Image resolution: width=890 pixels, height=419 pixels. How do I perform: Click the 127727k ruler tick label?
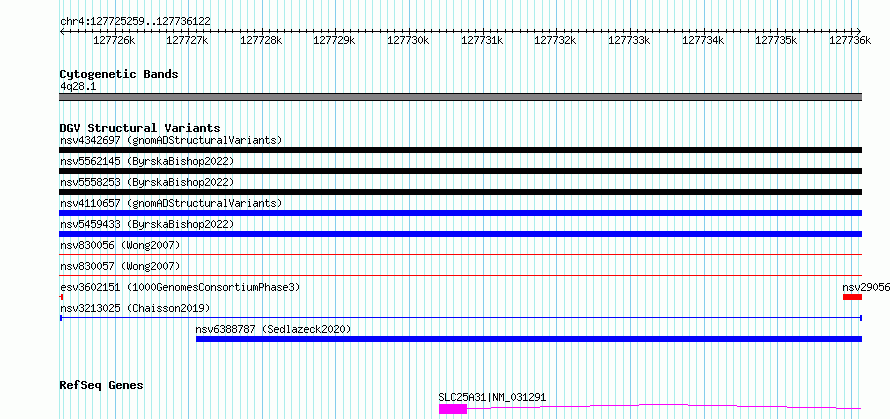click(188, 40)
